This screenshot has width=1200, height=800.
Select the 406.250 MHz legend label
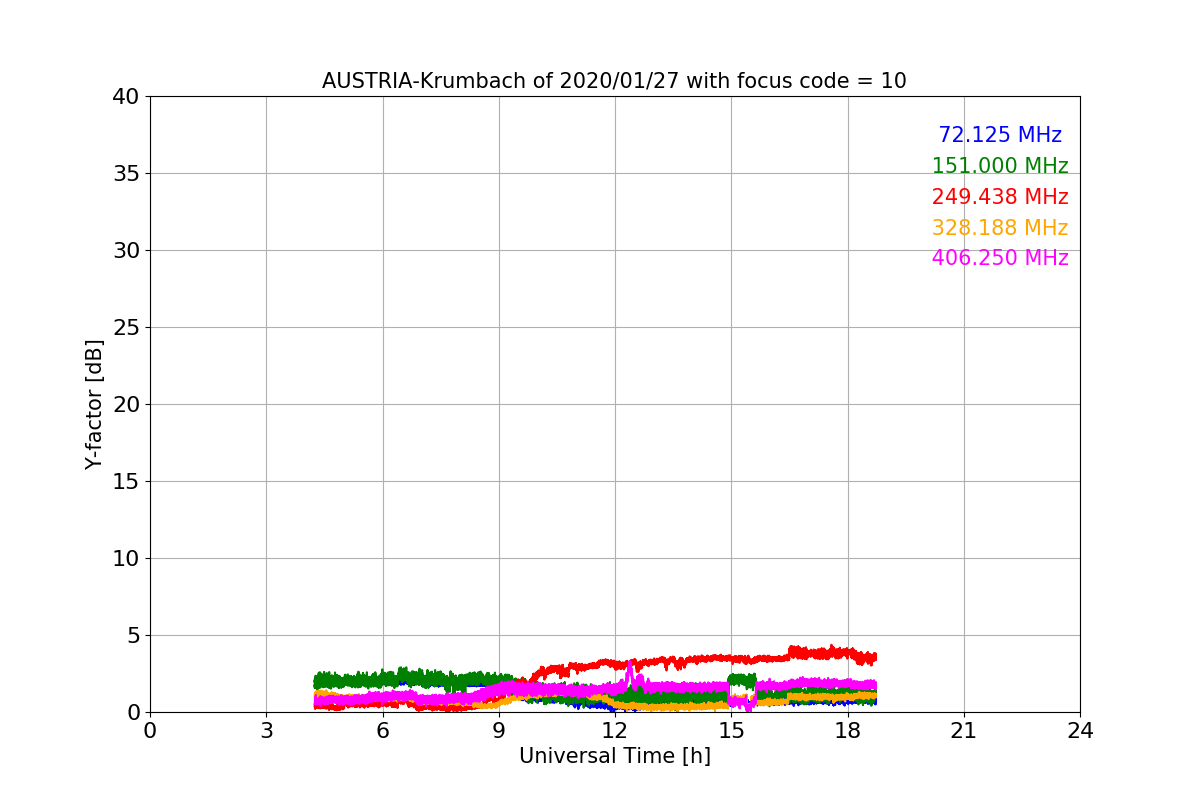(x=1000, y=259)
